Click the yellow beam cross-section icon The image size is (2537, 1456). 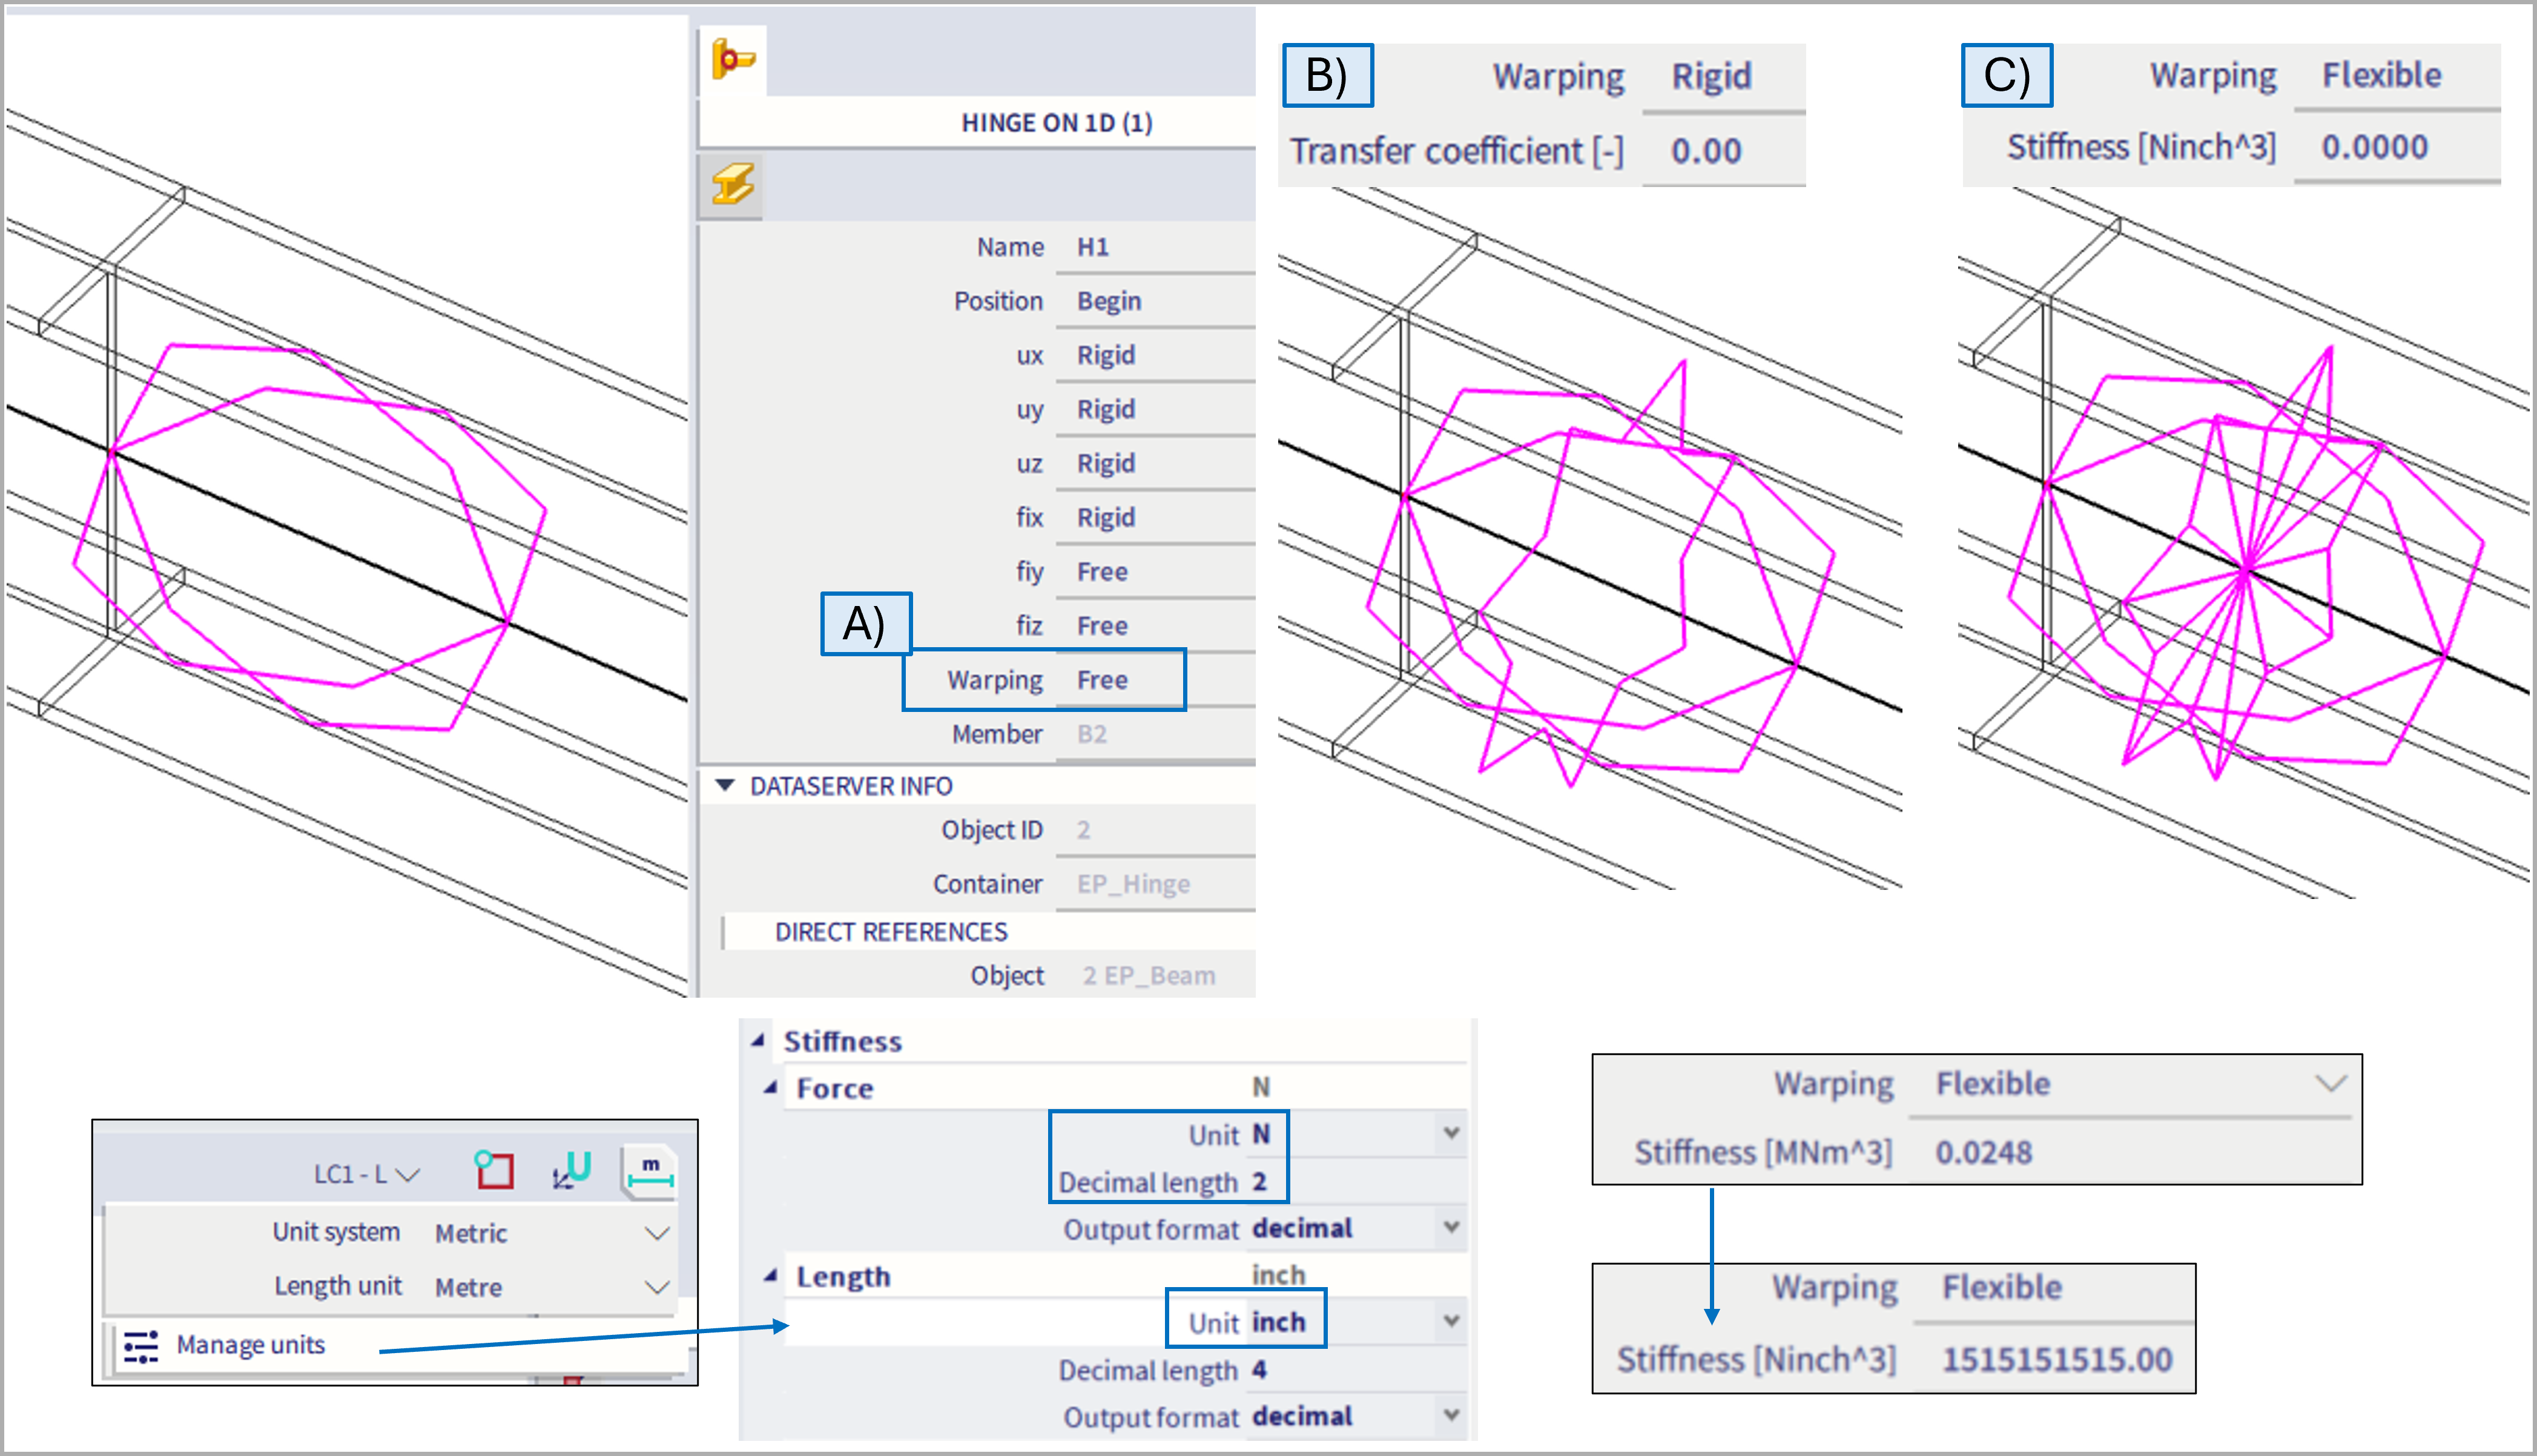point(733,185)
